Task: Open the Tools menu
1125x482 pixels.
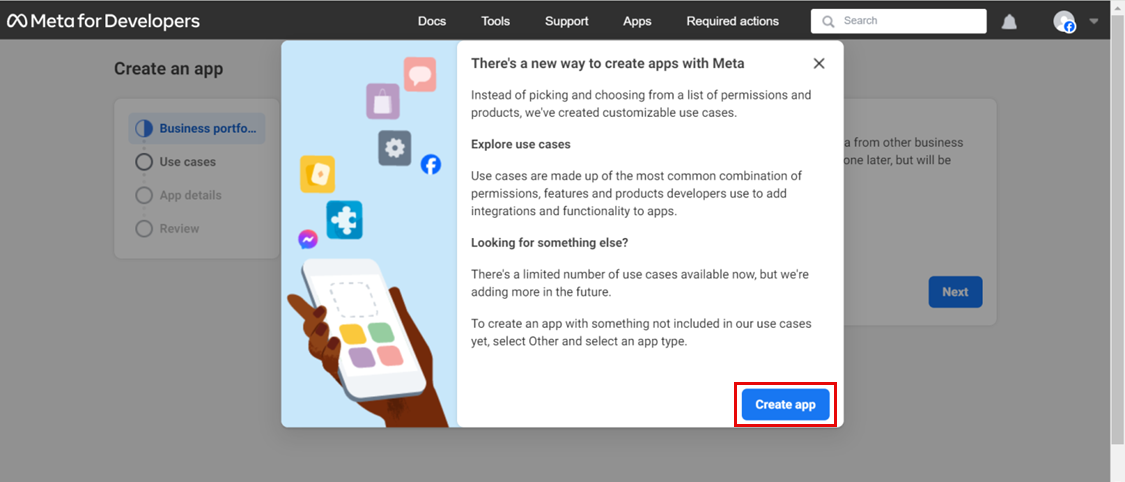Action: point(495,21)
